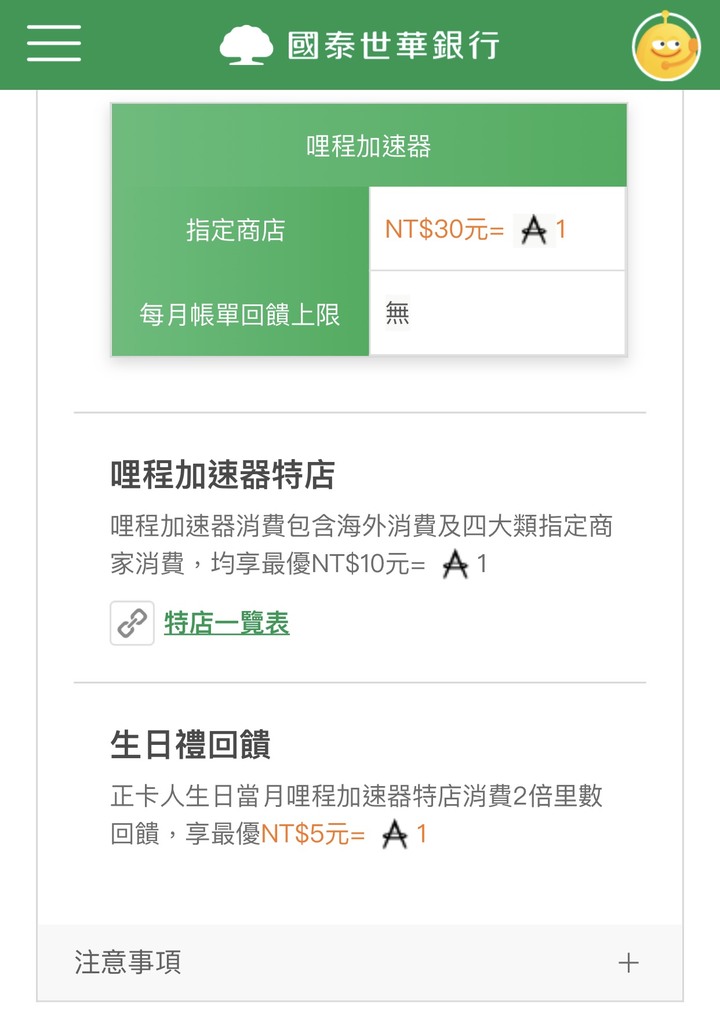Click the Asia Miles icon beside NT$30元
This screenshot has height=1015, width=720.
(x=534, y=230)
